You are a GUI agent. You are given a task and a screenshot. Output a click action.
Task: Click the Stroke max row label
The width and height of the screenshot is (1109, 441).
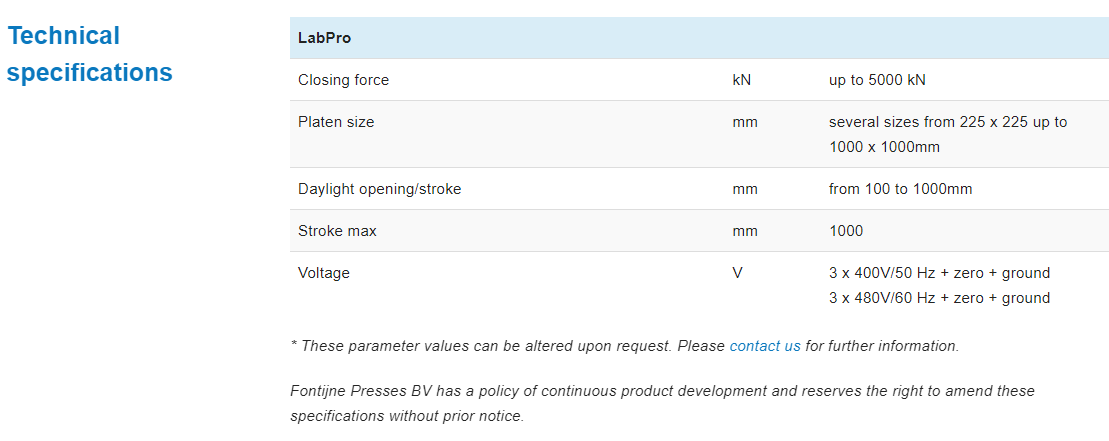[337, 231]
